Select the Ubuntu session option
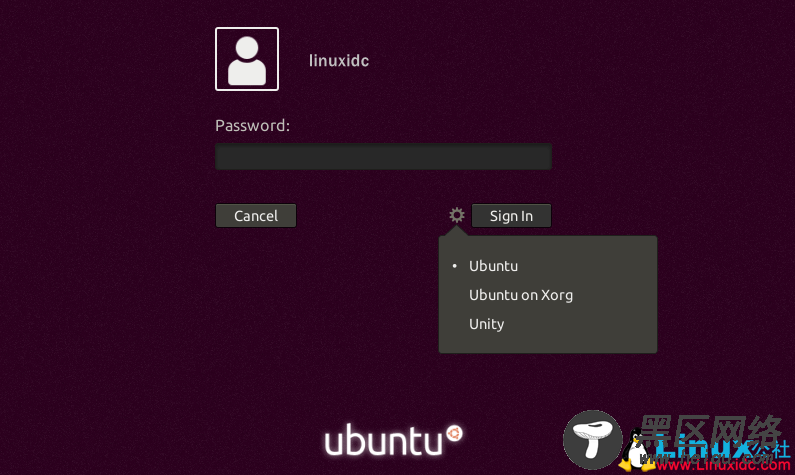 (493, 266)
